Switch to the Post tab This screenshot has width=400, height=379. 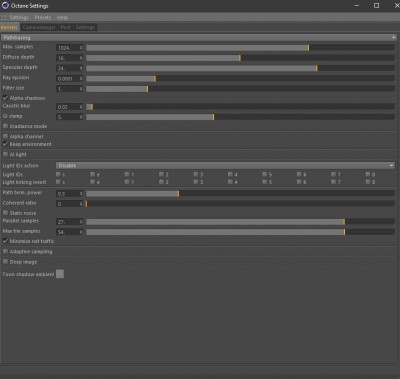tap(66, 27)
